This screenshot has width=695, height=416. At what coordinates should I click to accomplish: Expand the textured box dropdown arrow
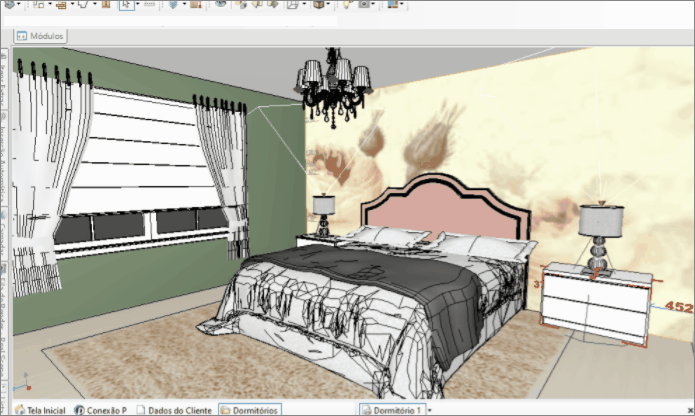point(328,4)
